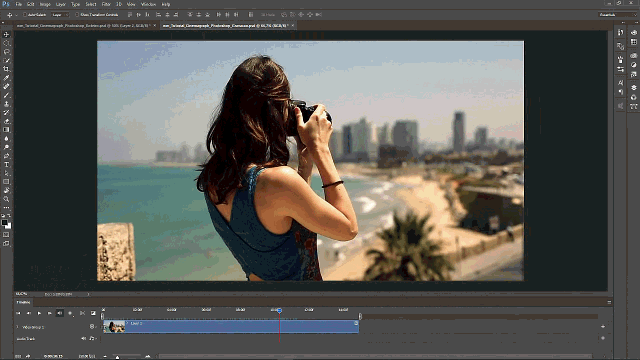
Task: Toggle audio playback in timeline controls
Action: (x=60, y=313)
